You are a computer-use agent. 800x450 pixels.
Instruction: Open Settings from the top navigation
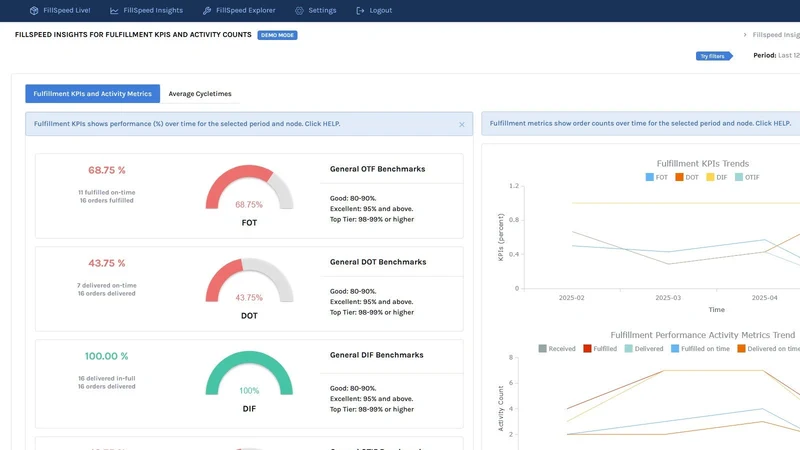click(x=316, y=10)
